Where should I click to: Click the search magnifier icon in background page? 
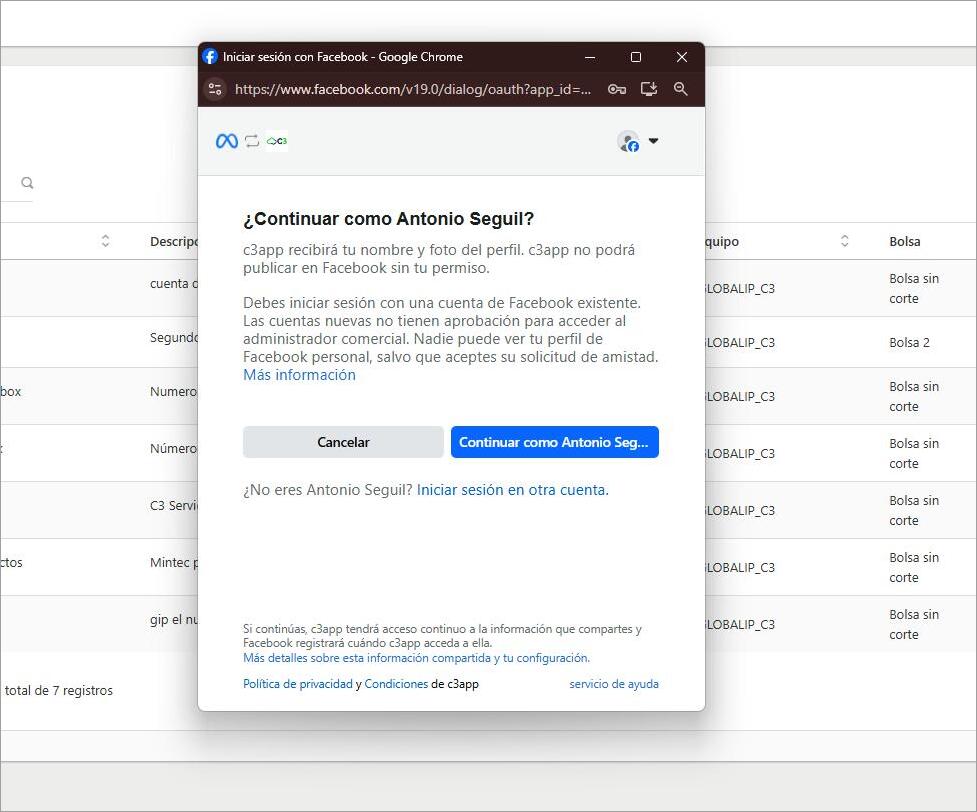point(27,183)
